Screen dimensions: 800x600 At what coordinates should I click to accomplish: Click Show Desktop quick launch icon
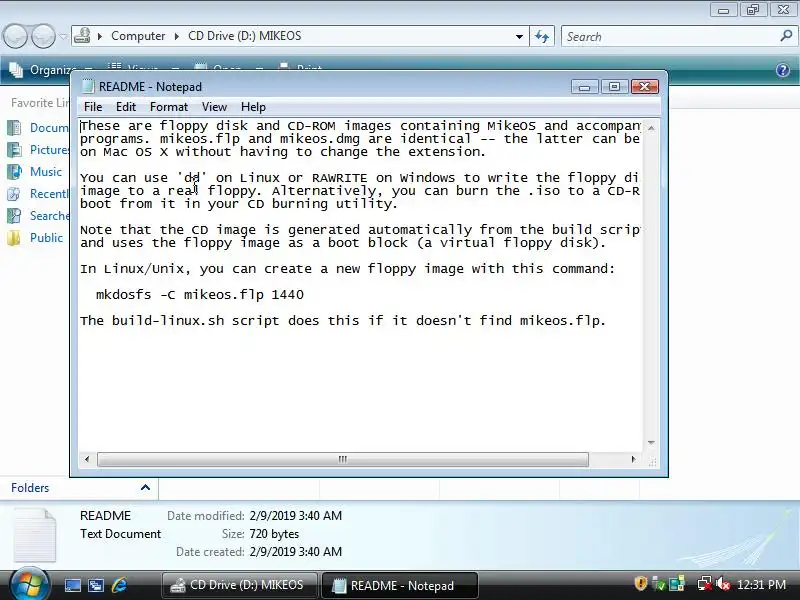point(72,585)
